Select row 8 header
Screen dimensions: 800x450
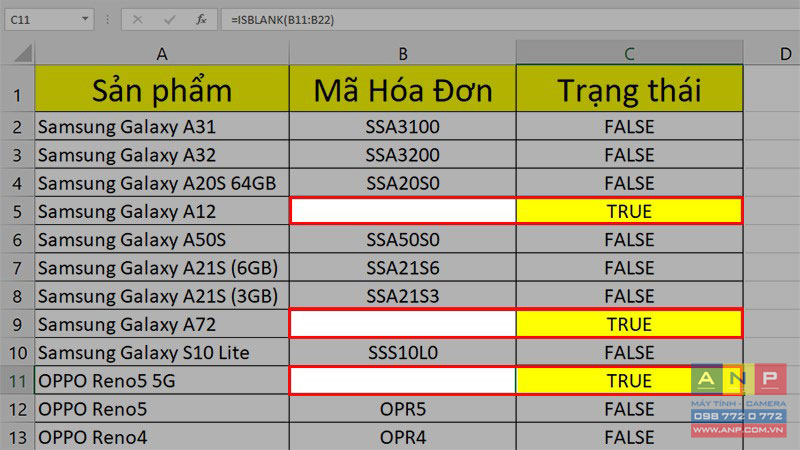pyautogui.click(x=17, y=296)
